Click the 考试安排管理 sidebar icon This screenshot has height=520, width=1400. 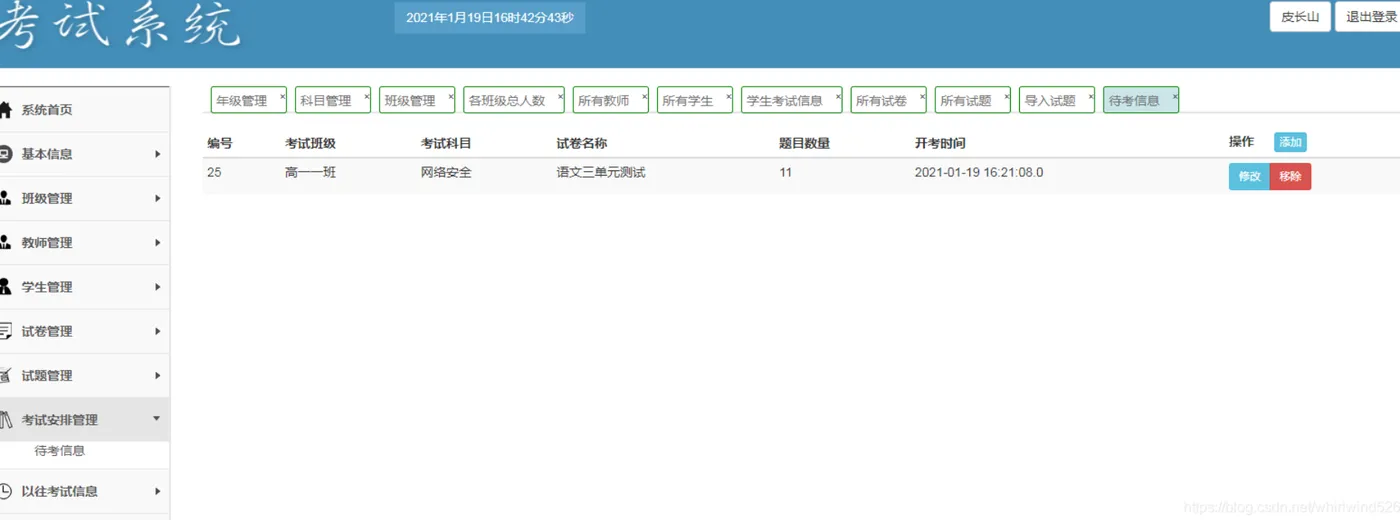coord(5,419)
